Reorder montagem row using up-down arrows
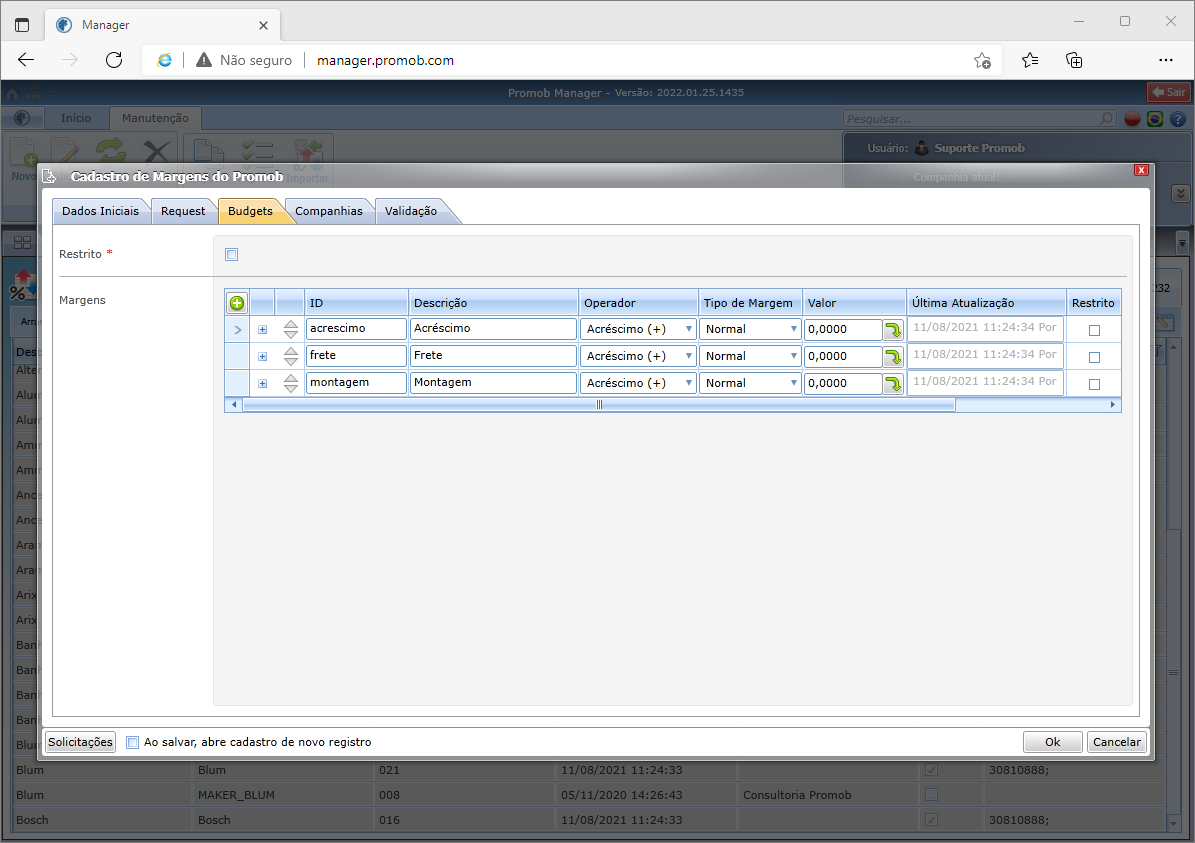Screen dimensions: 1195x843 tap(290, 383)
